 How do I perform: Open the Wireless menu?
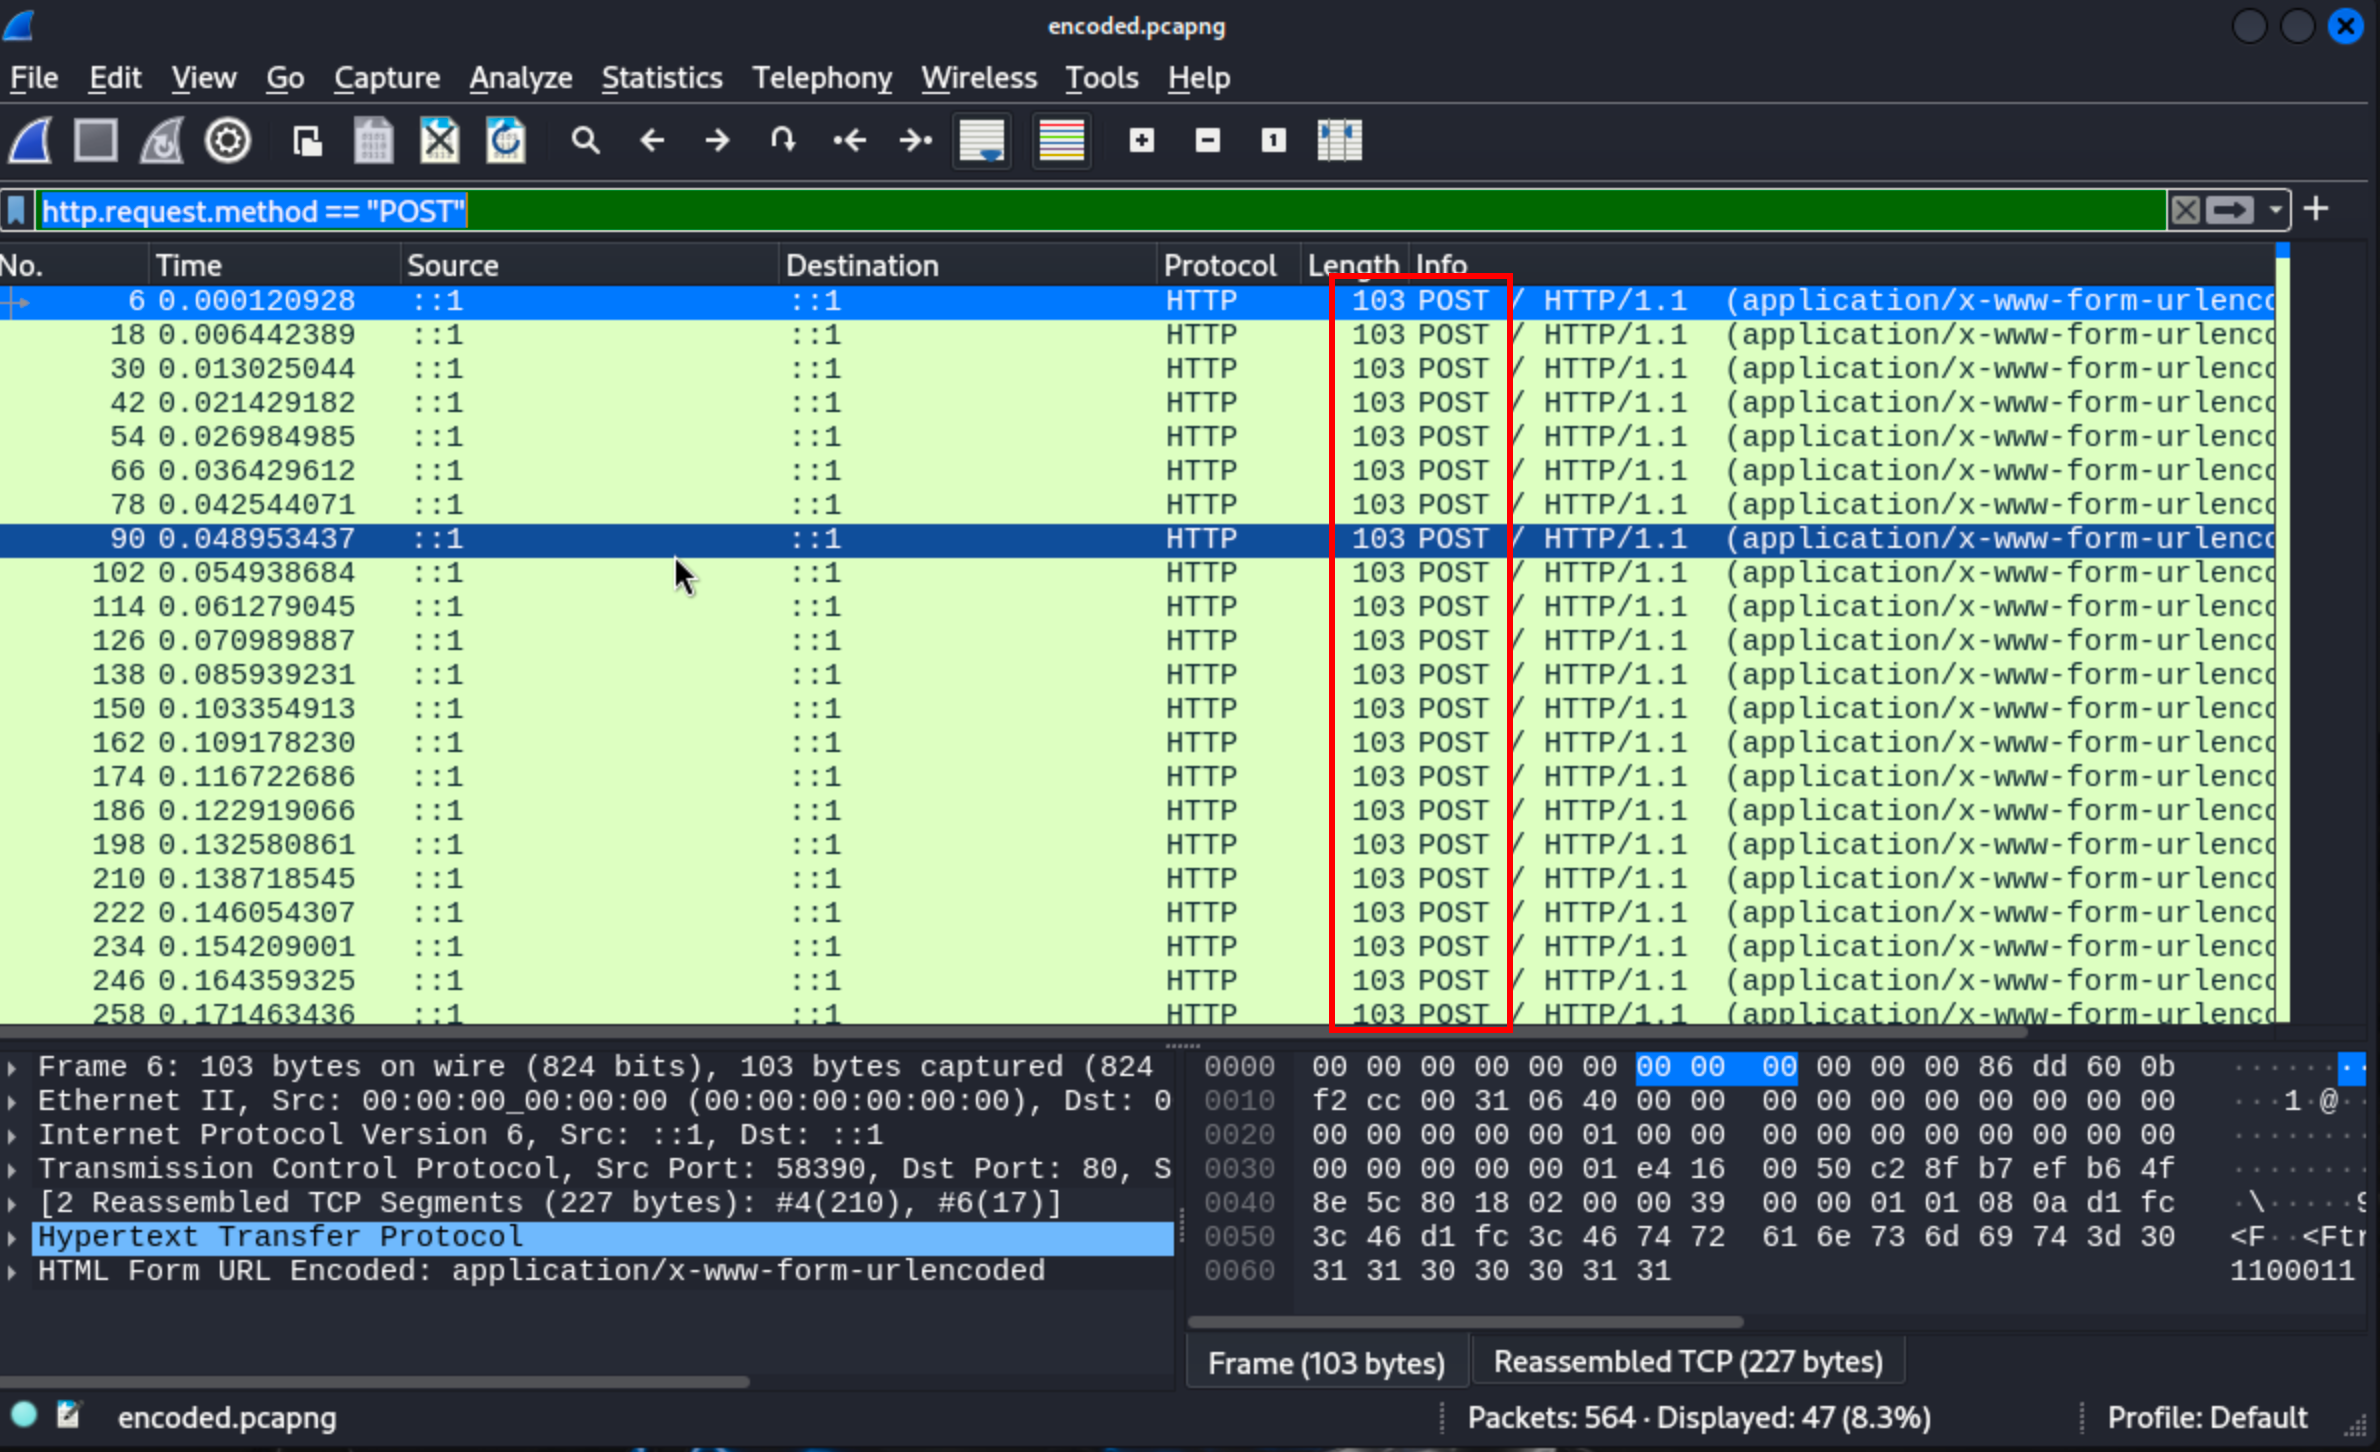[x=979, y=78]
